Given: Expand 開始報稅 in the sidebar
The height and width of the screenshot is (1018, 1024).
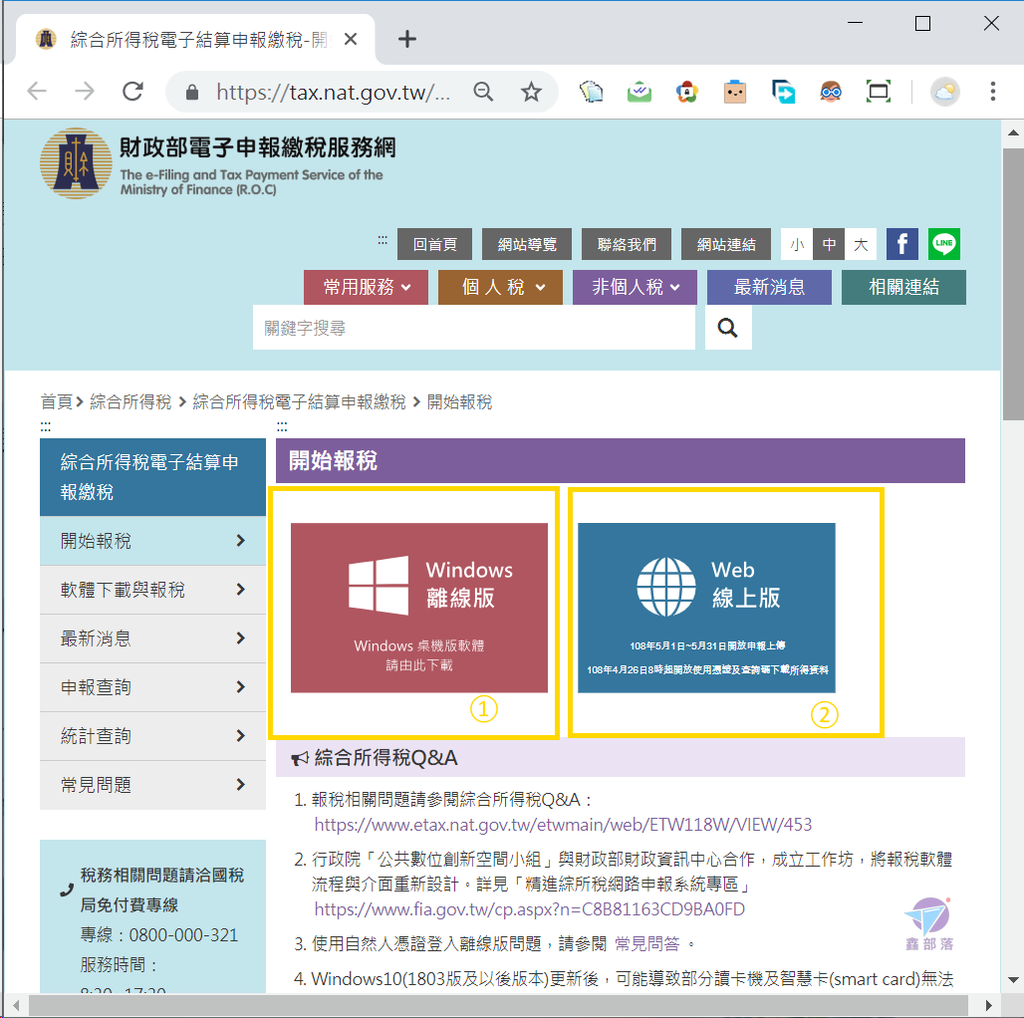Looking at the screenshot, I should click(x=153, y=541).
